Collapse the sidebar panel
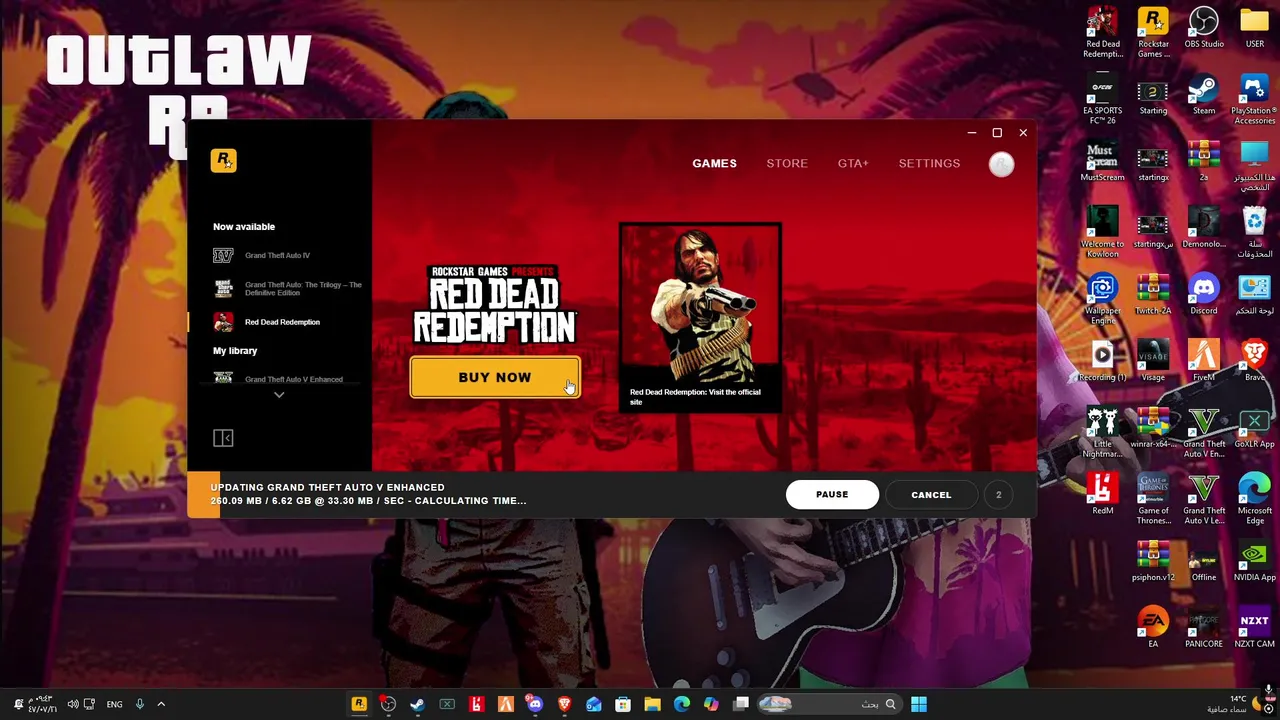This screenshot has height=720, width=1280. coord(223,438)
